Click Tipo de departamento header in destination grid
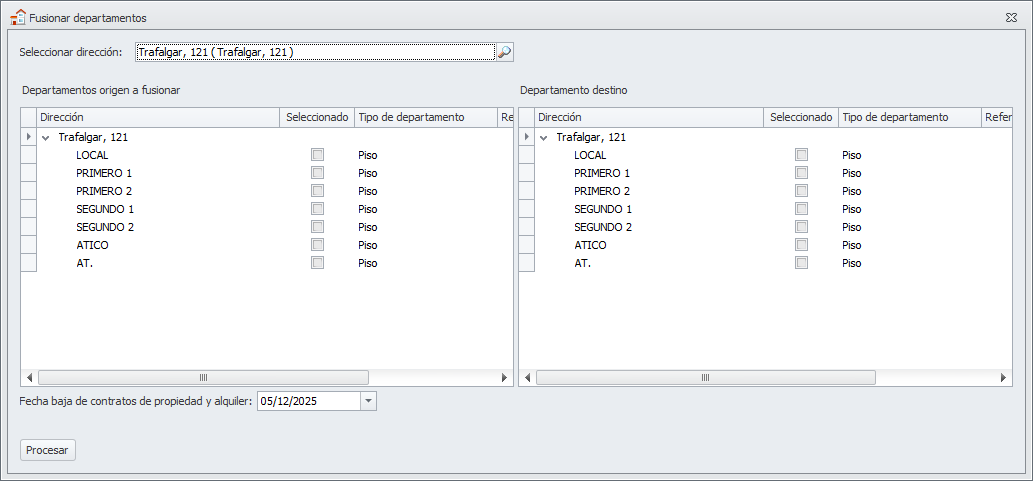 908,117
